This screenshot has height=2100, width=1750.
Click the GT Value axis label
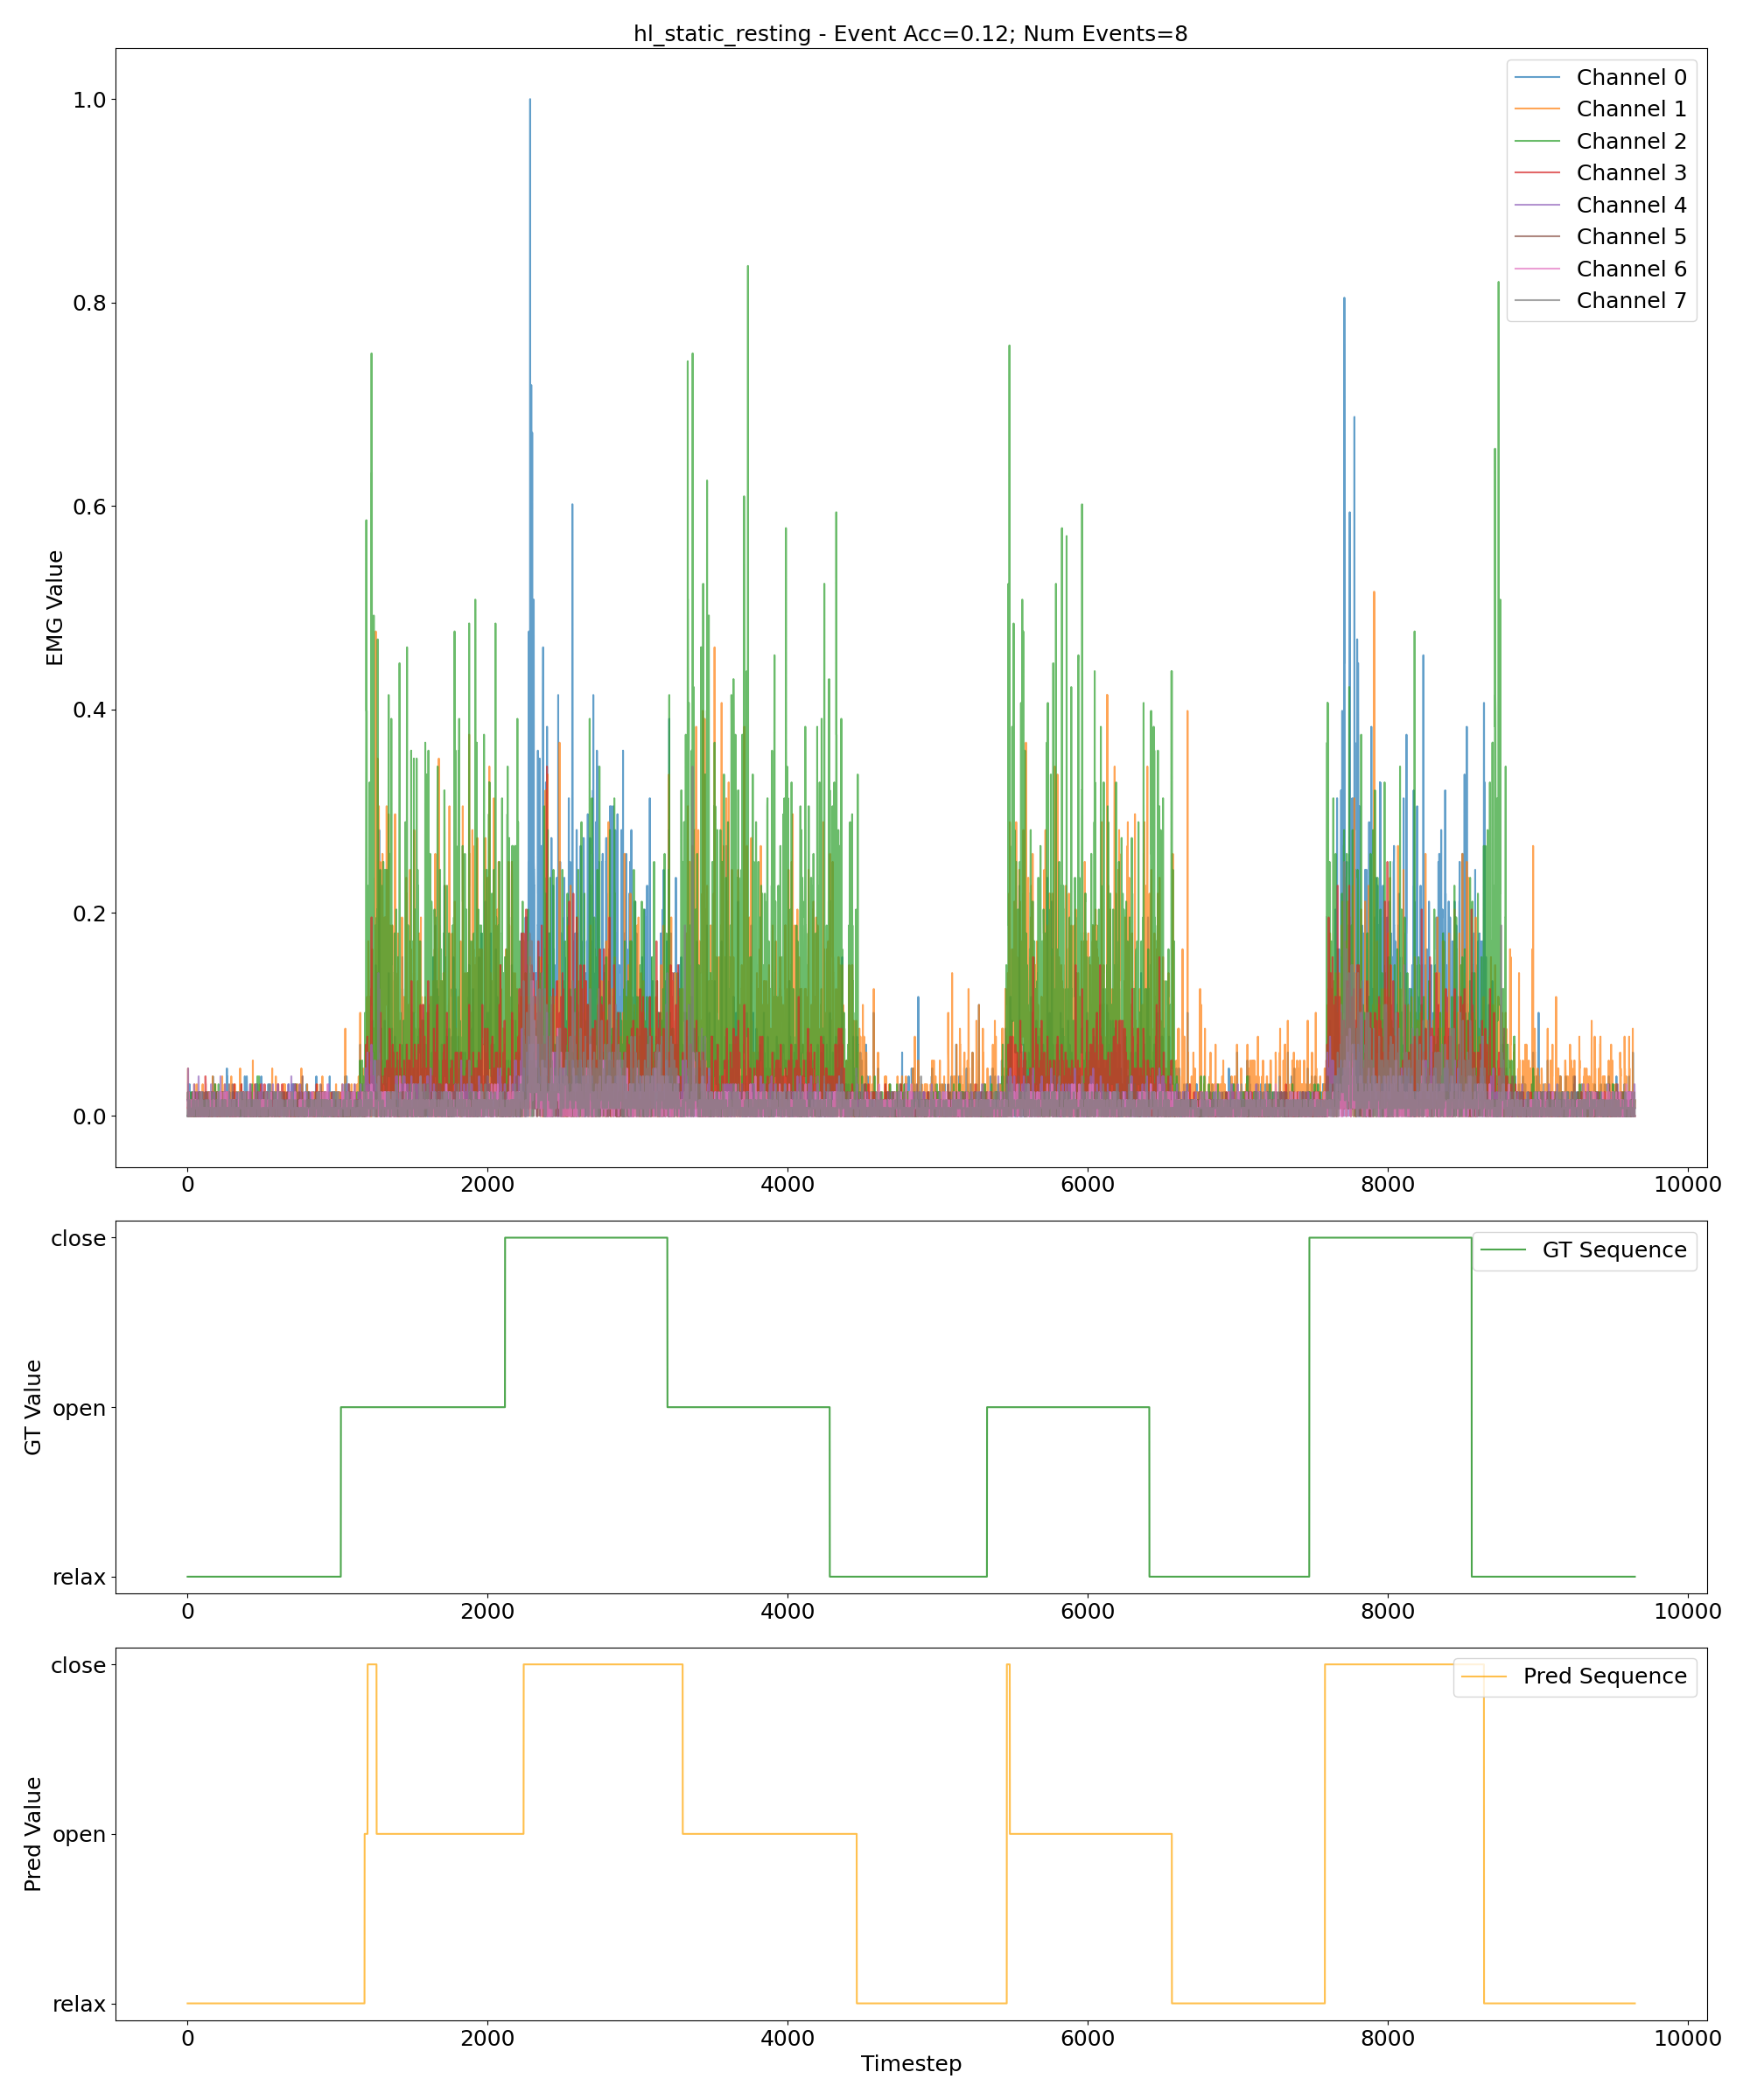pyautogui.click(x=33, y=1407)
